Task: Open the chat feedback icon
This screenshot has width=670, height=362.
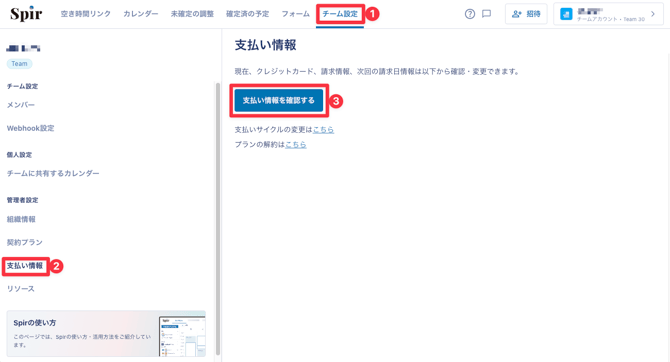Action: pyautogui.click(x=486, y=14)
